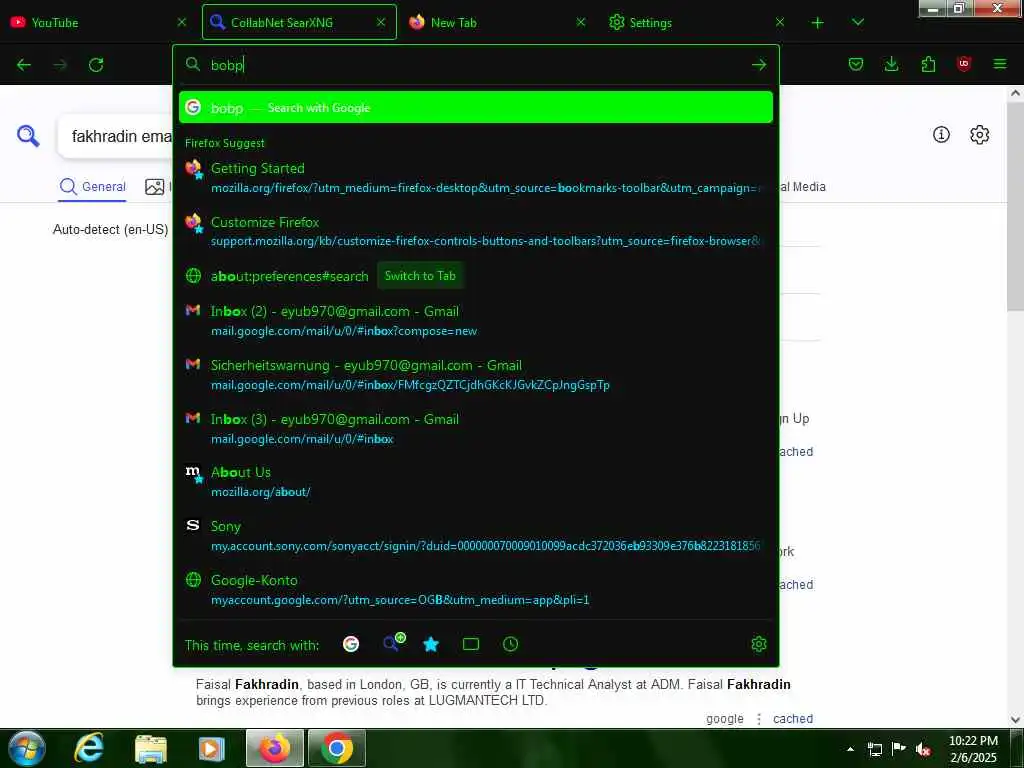Viewport: 1024px width, 768px height.
Task: Launch Internet Explorer from taskbar
Action: click(x=89, y=748)
